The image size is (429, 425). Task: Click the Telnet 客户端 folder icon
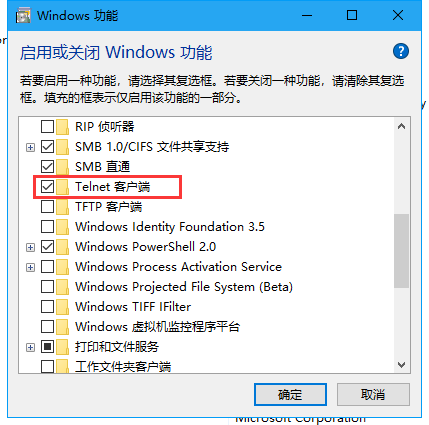point(62,187)
